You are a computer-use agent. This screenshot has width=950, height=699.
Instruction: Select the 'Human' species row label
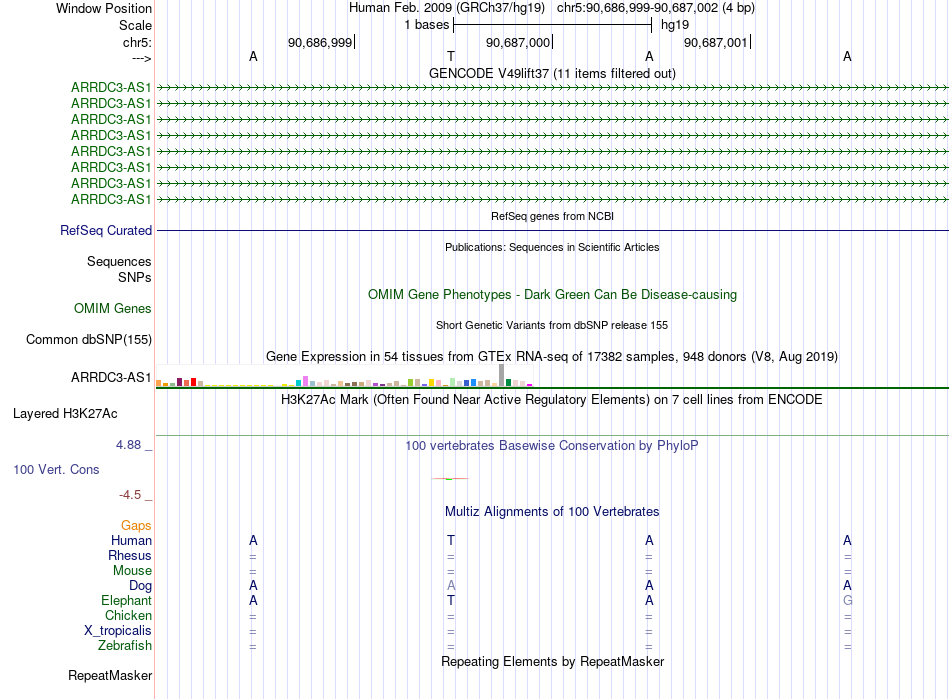[x=131, y=540]
